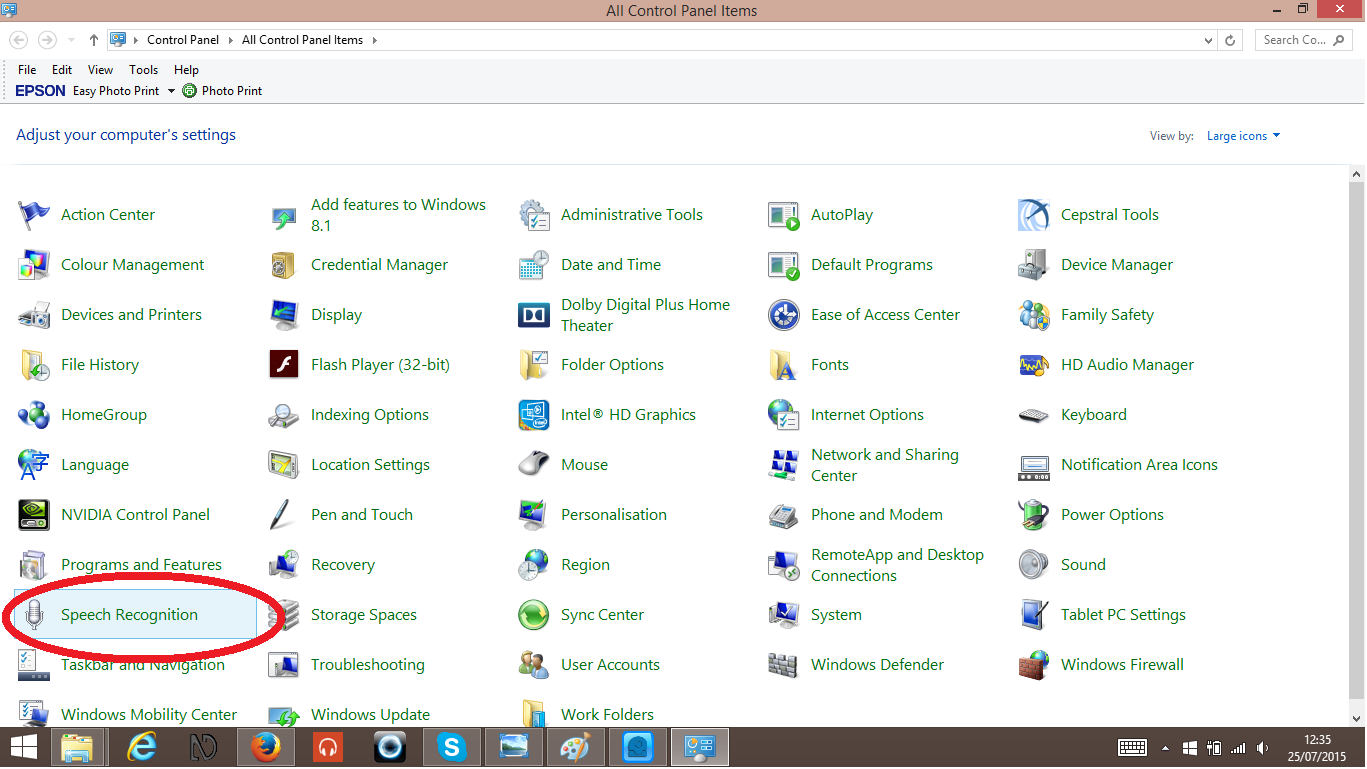Open the Language icon

click(34, 465)
